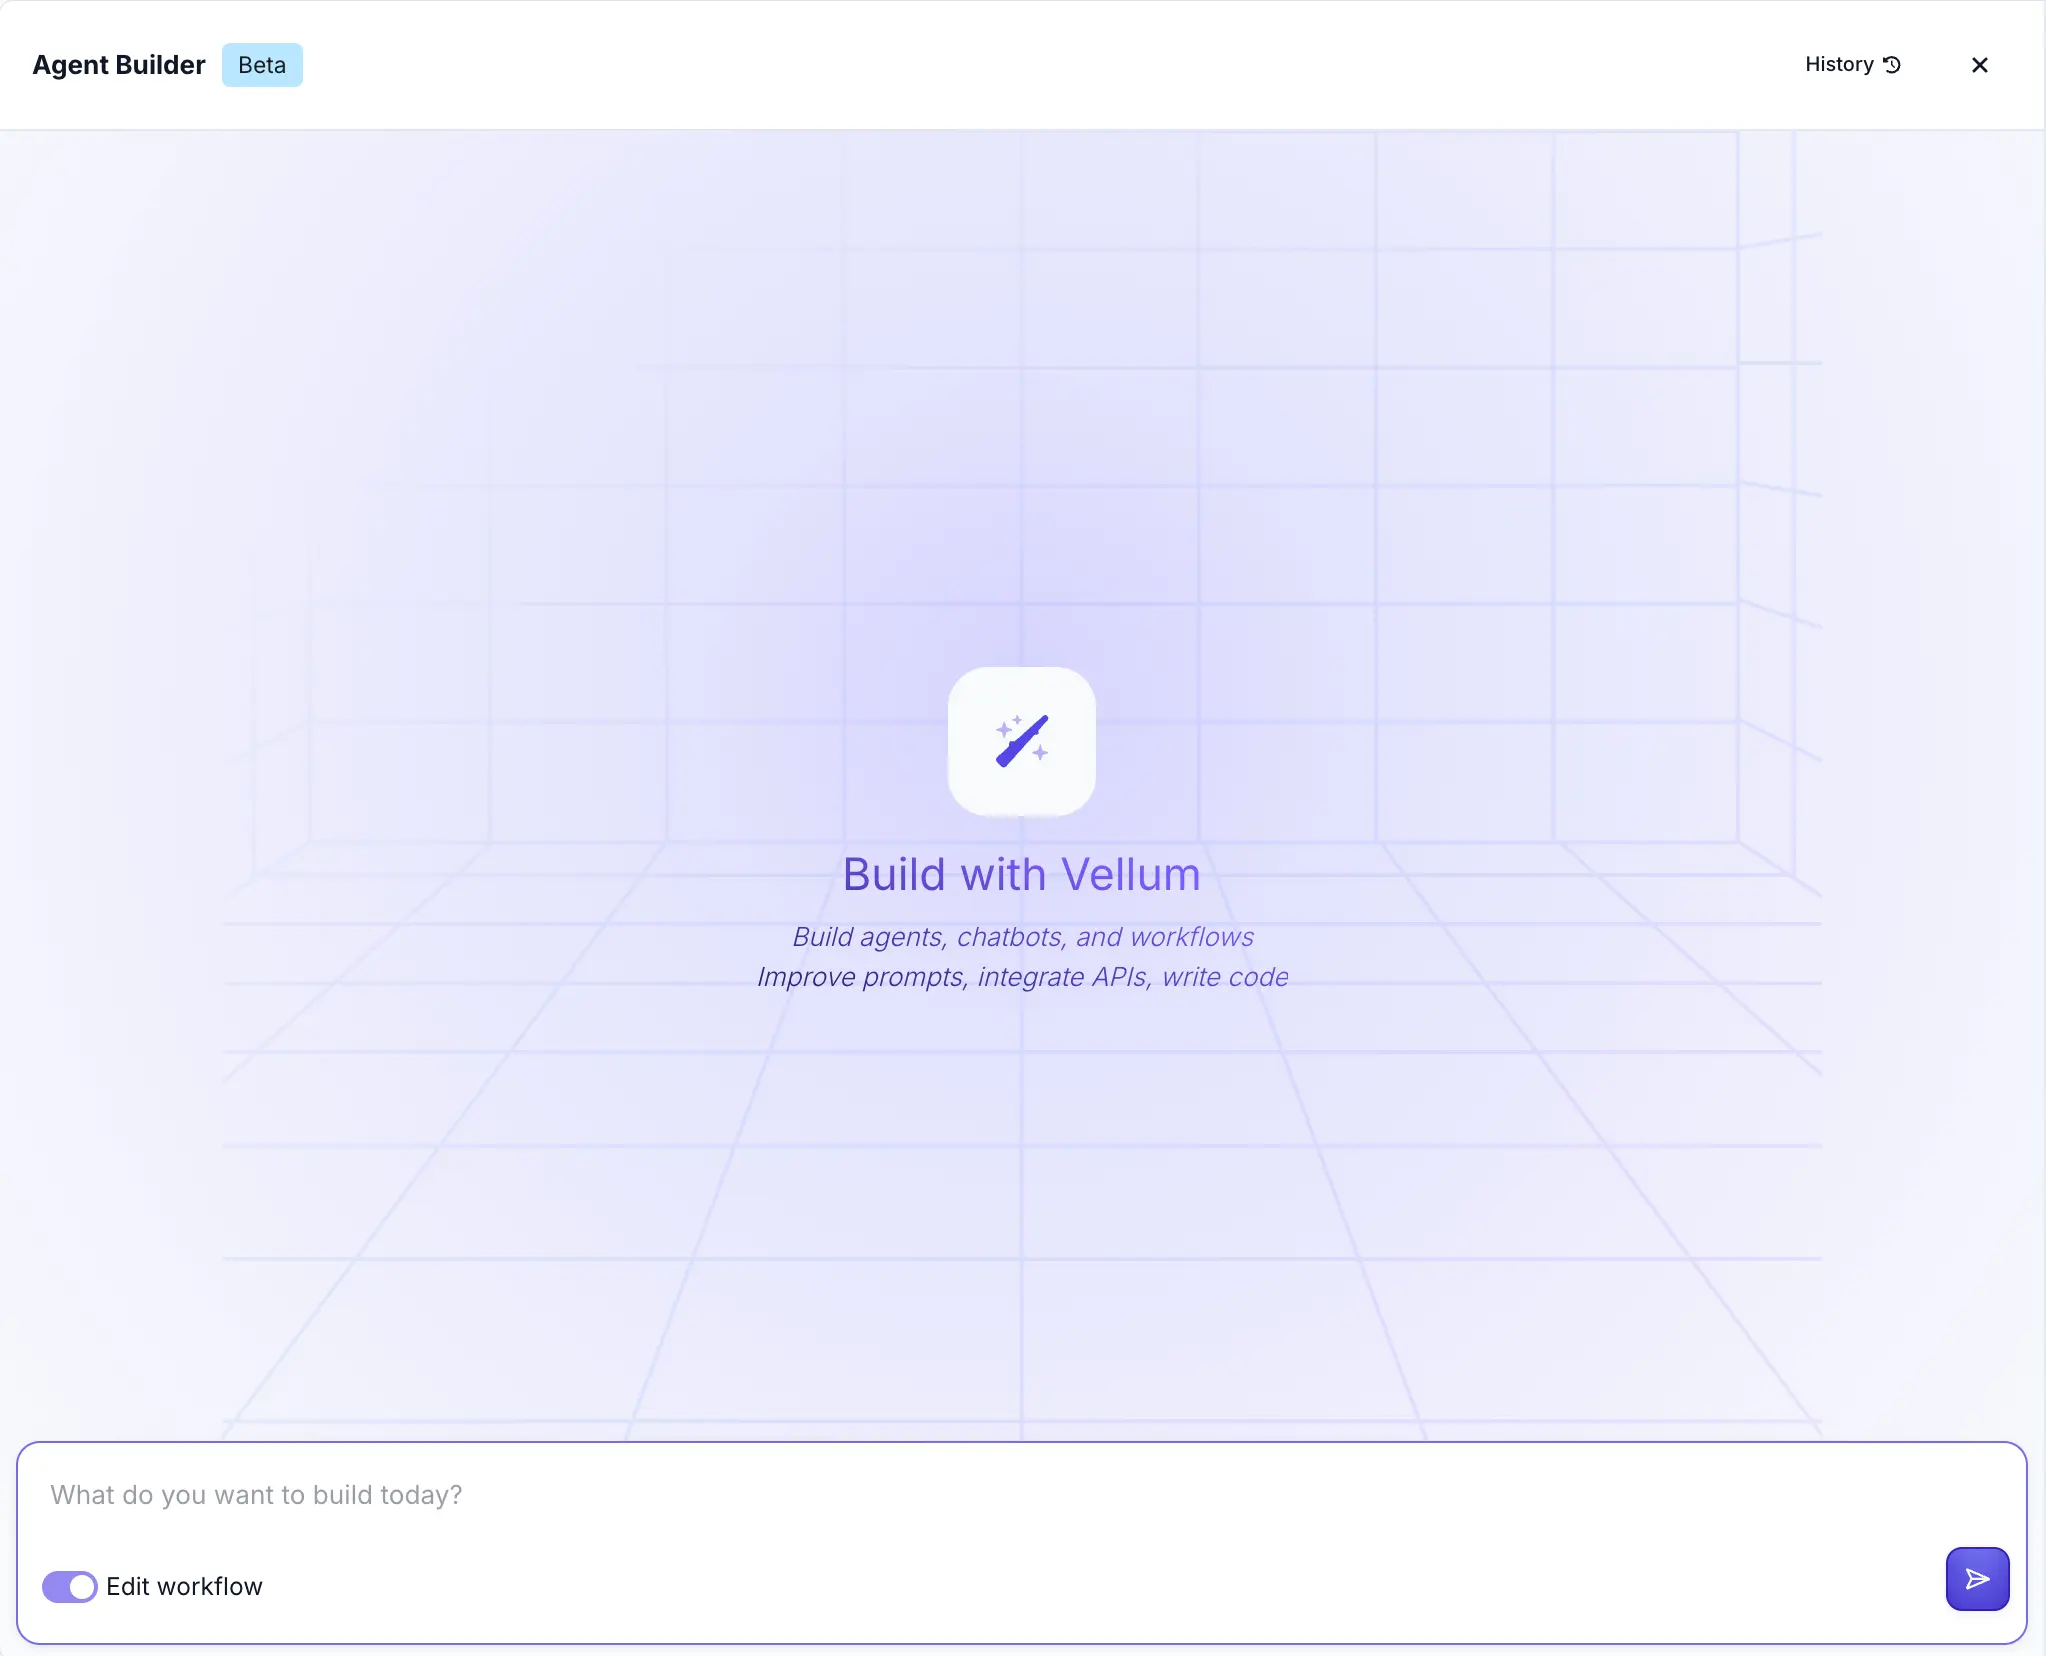Click 'Improve prompts, integrate APIs, write code' text
This screenshot has height=1656, width=2046.
[x=1022, y=977]
